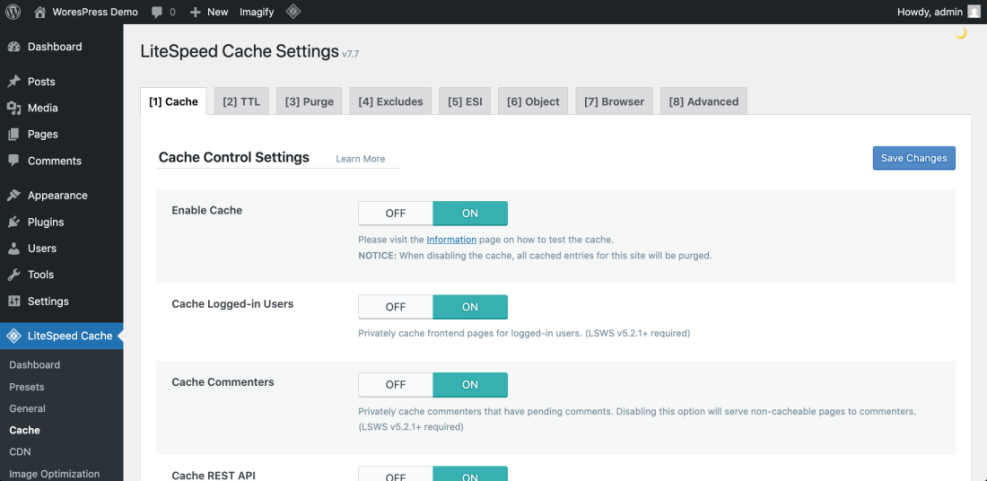
Task: Click the Save Changes button
Action: (x=914, y=158)
